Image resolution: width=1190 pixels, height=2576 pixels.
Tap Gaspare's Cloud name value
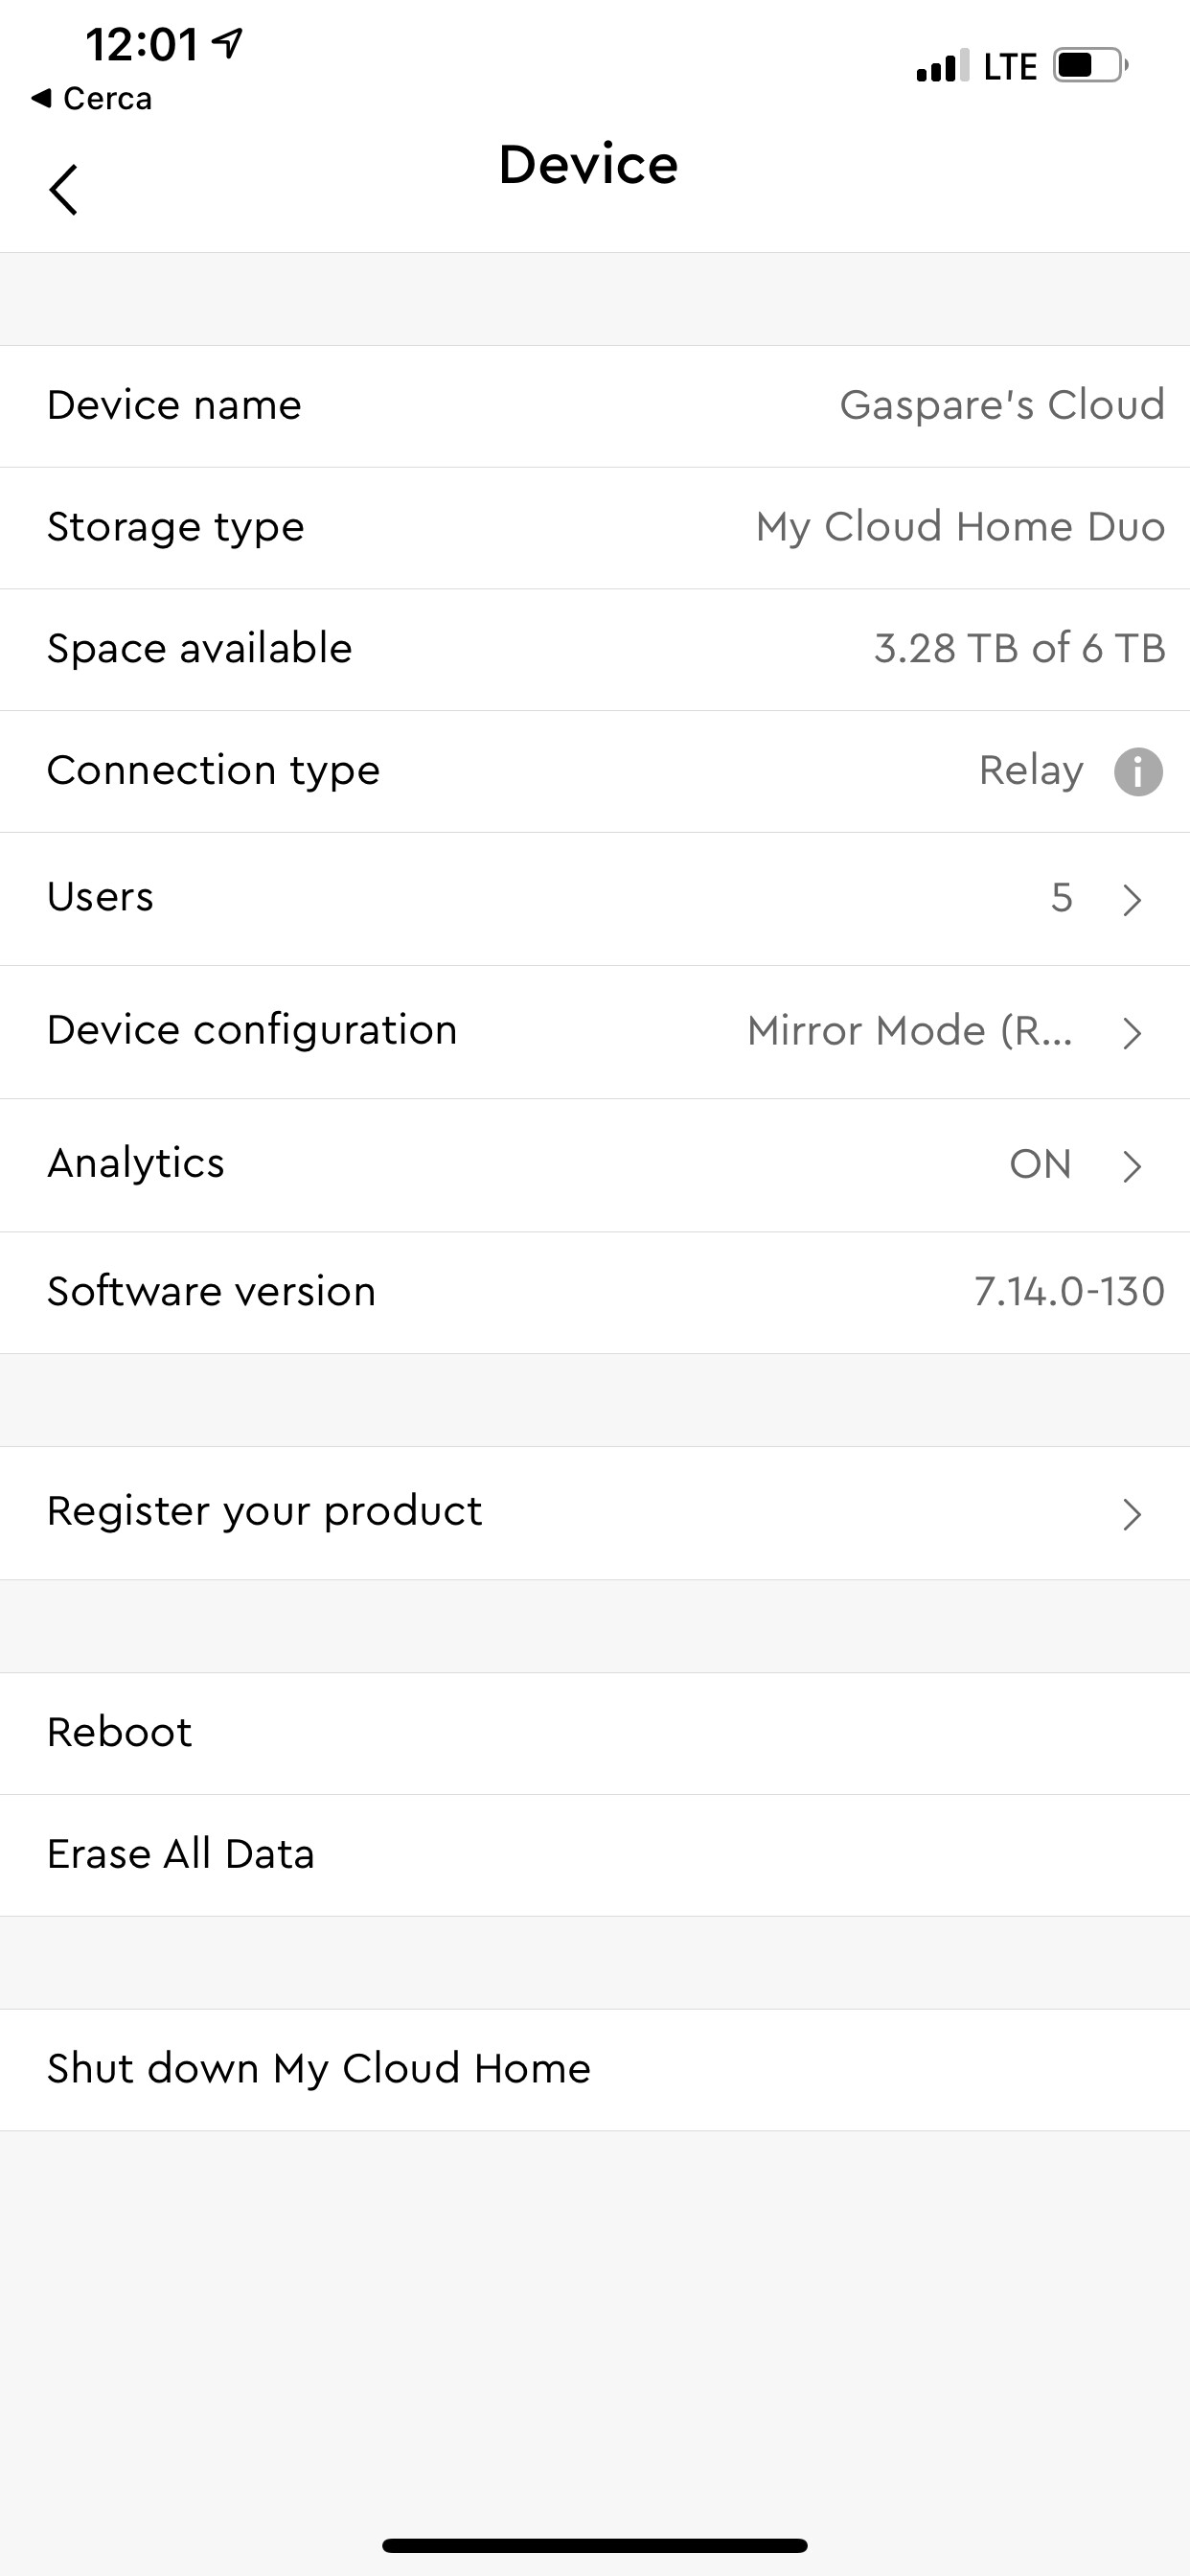tap(1002, 405)
